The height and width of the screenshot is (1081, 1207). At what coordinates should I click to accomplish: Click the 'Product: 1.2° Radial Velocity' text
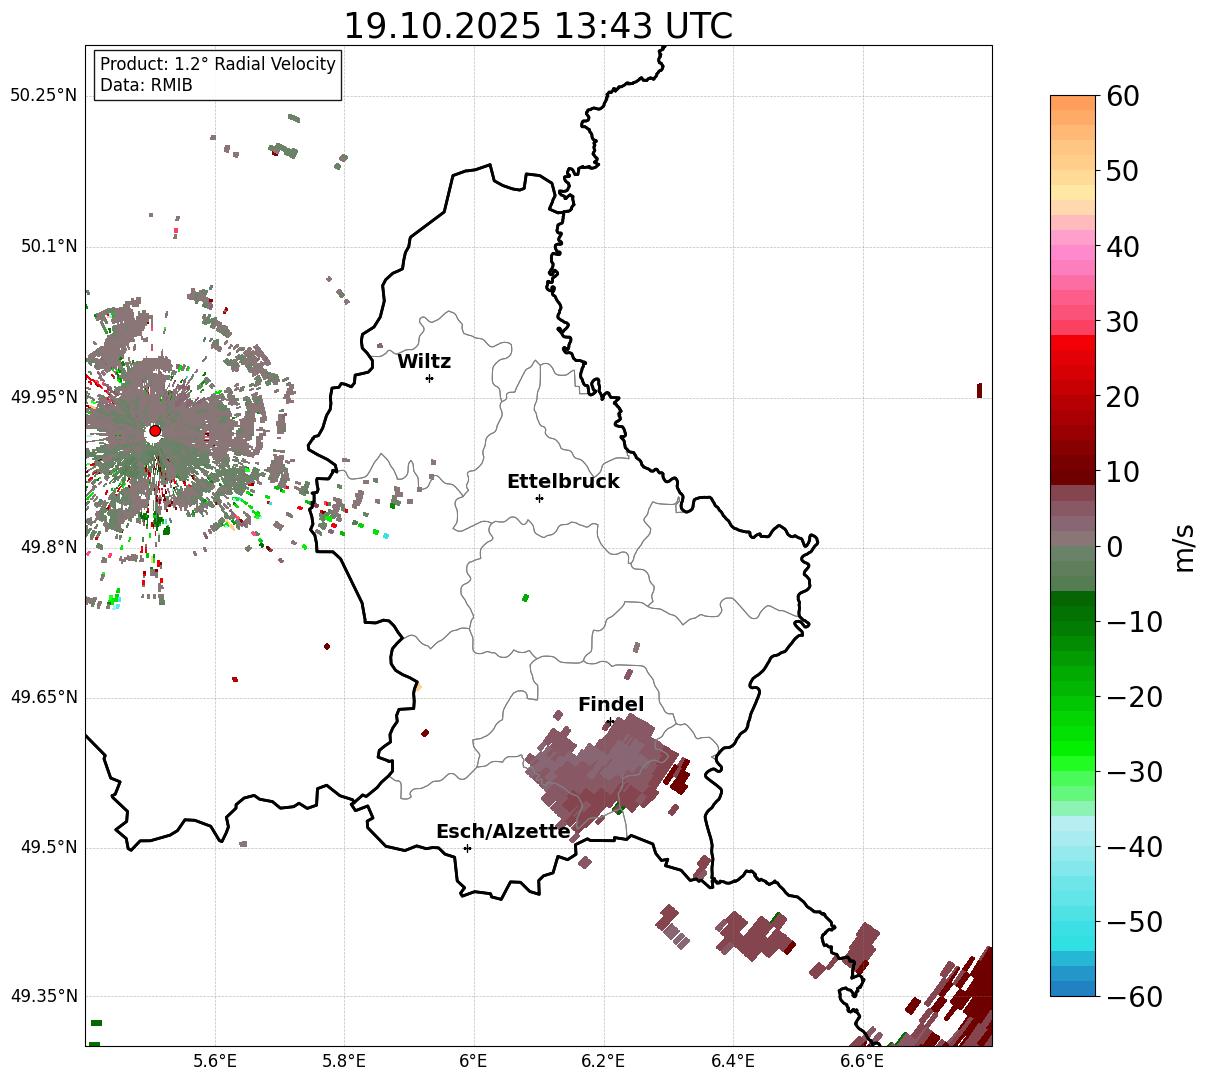click(x=218, y=64)
